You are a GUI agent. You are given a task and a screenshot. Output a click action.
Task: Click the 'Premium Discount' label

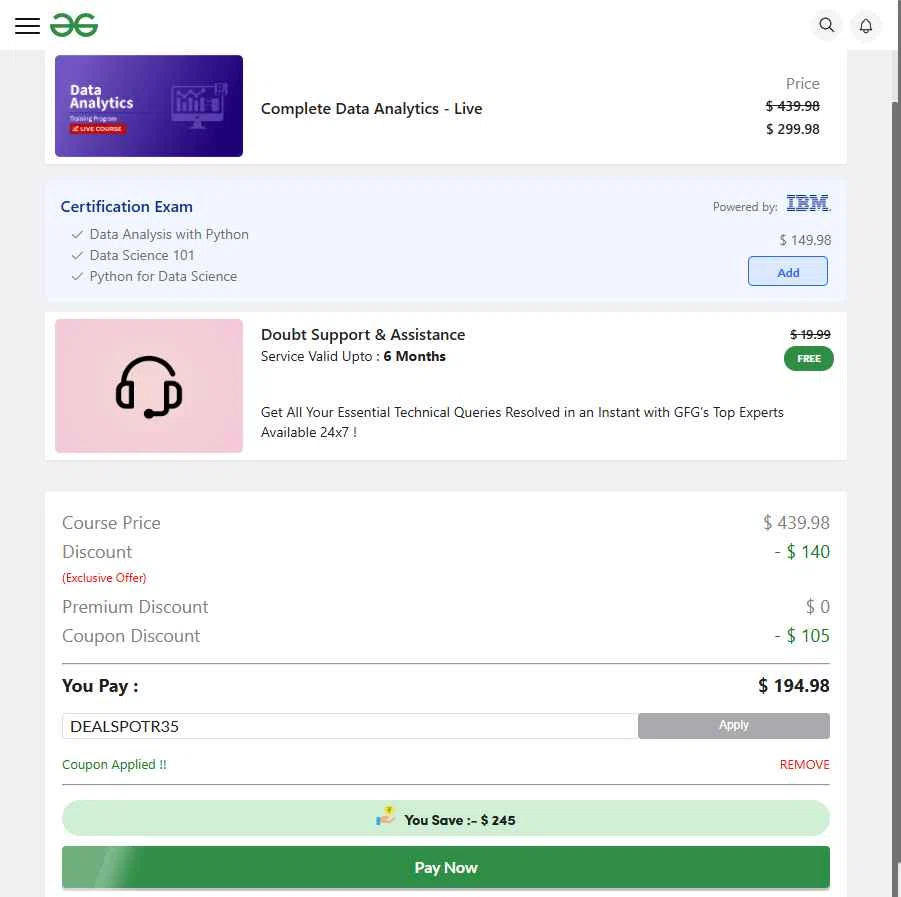(x=135, y=607)
